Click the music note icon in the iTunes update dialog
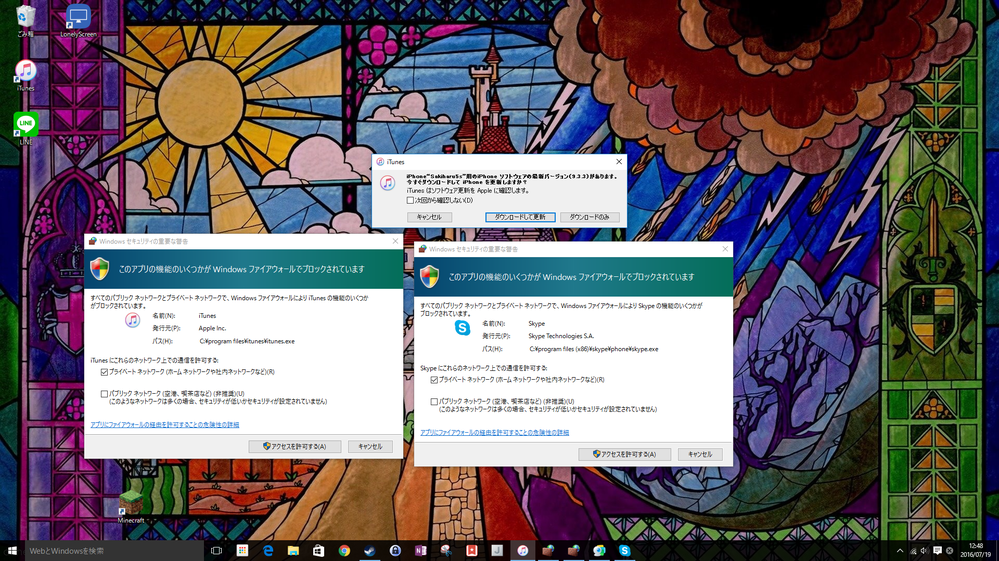 coord(387,184)
